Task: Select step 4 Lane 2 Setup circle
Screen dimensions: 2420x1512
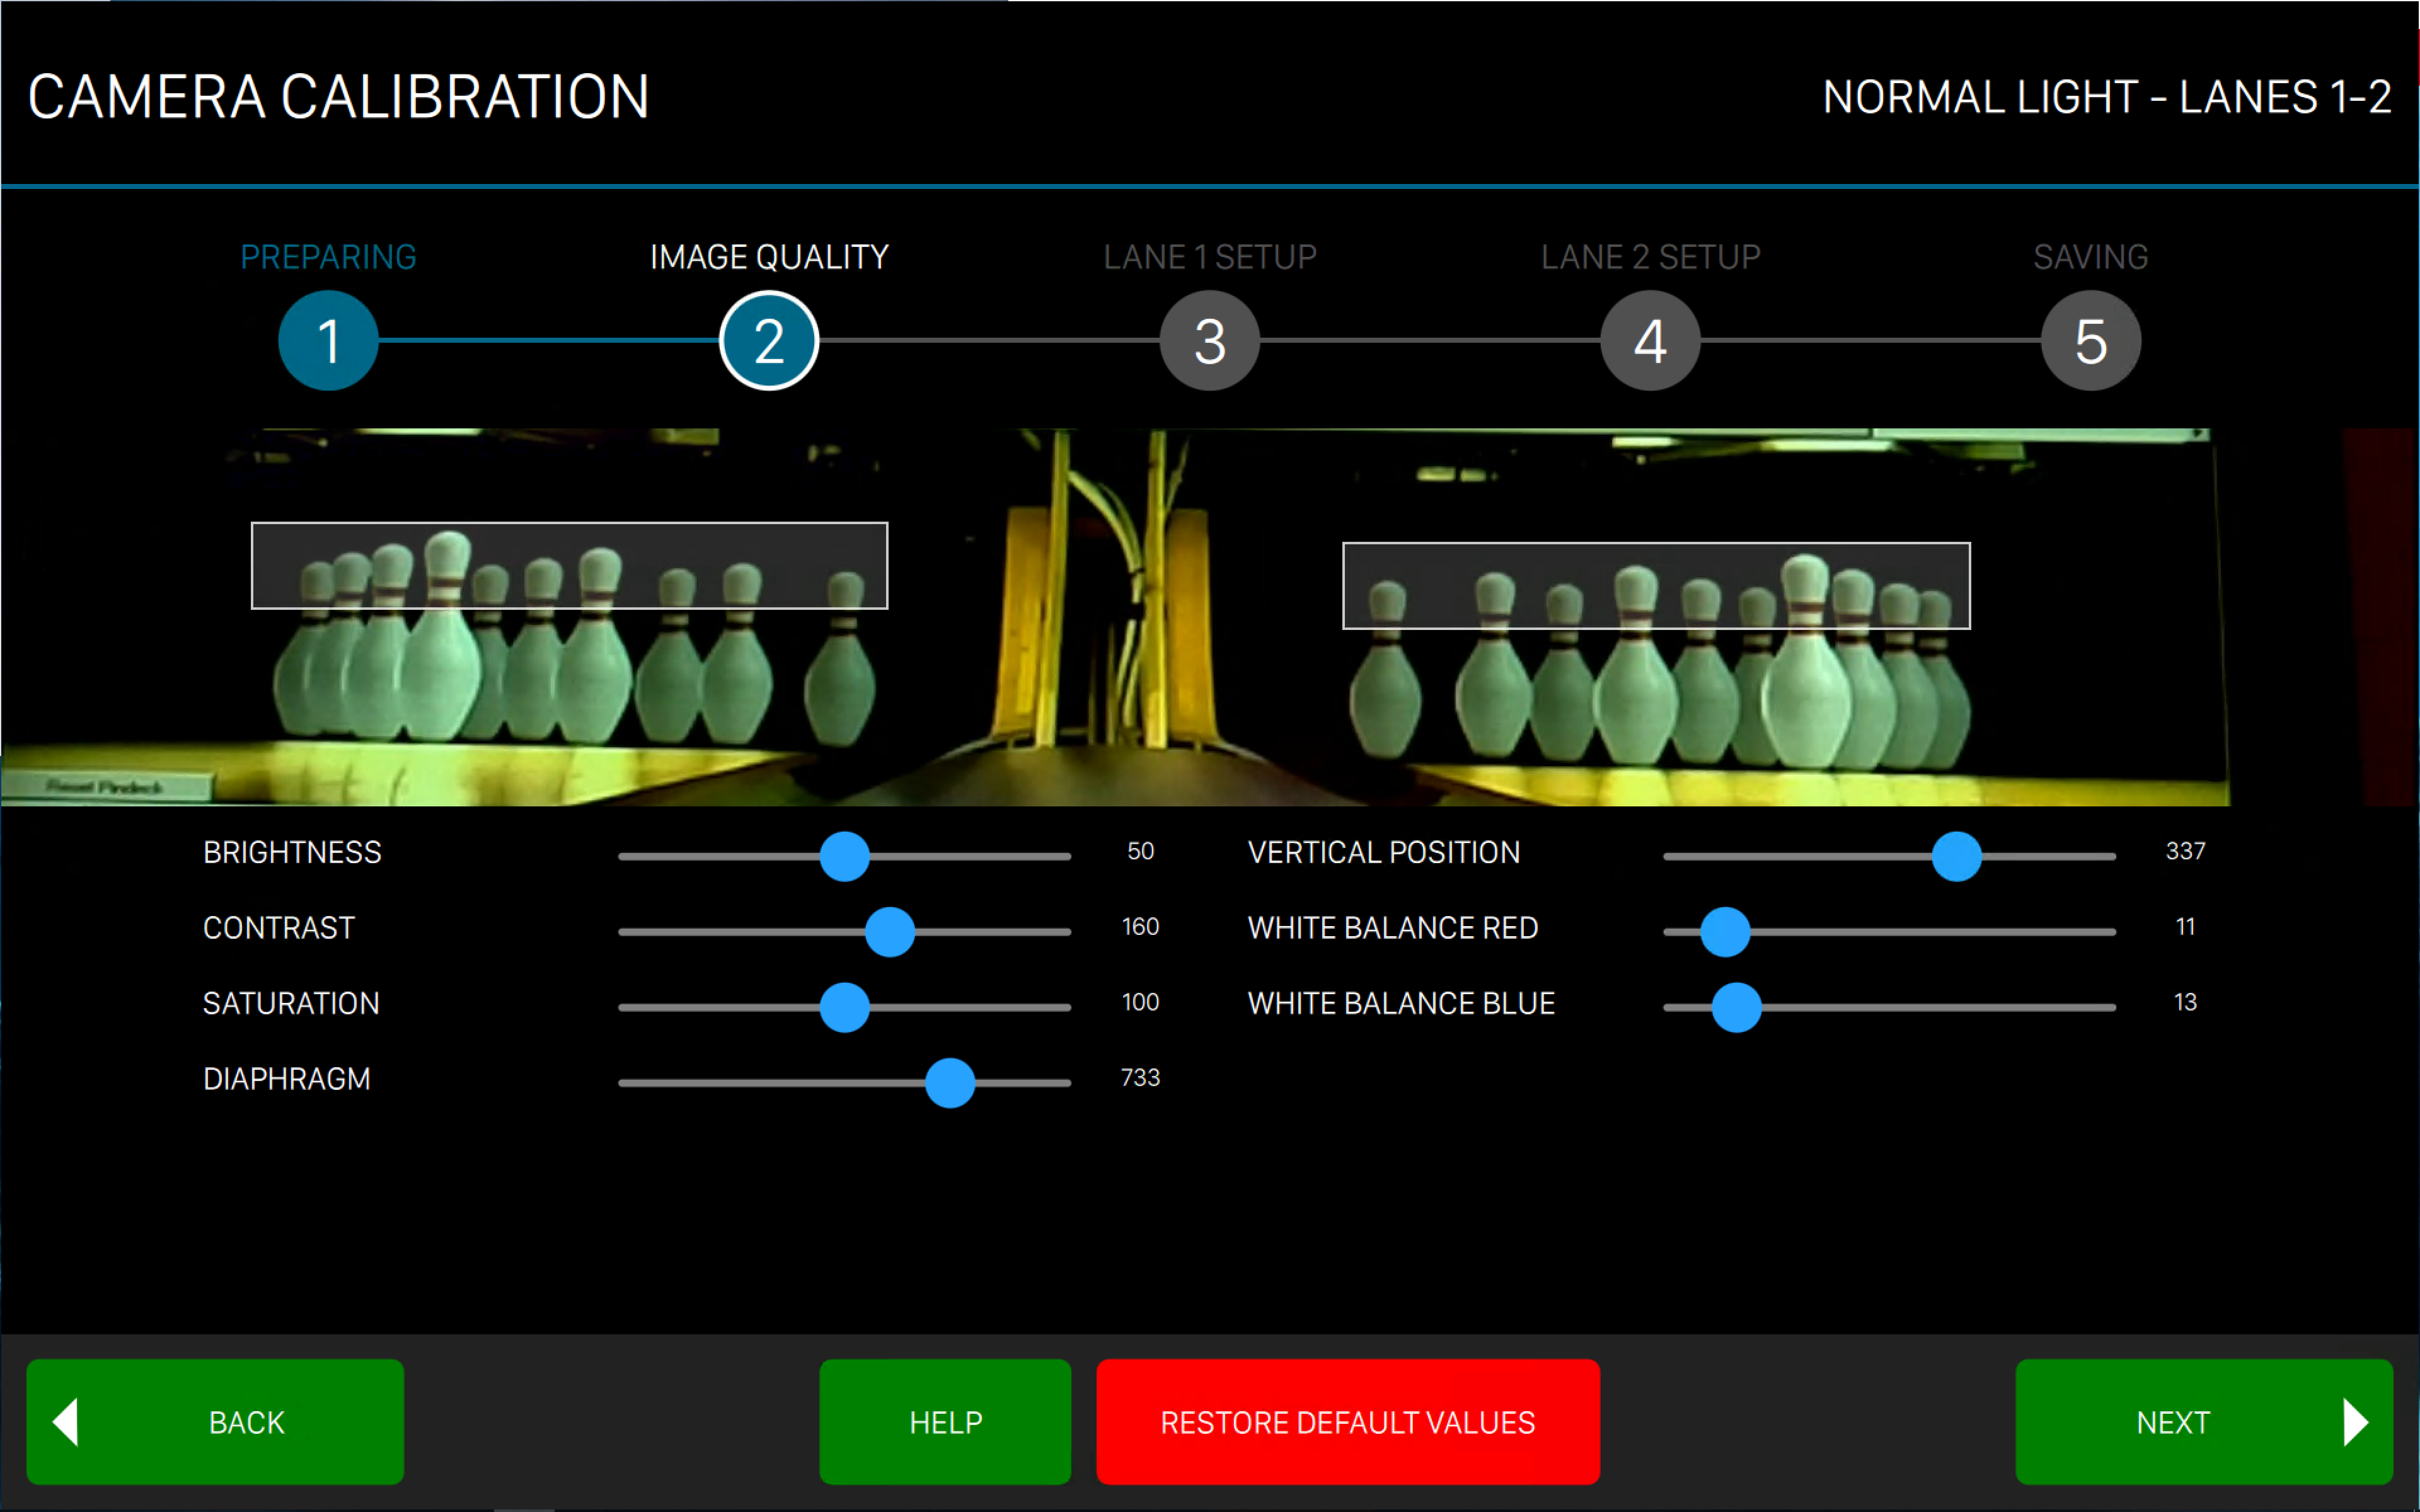Action: coord(1650,341)
